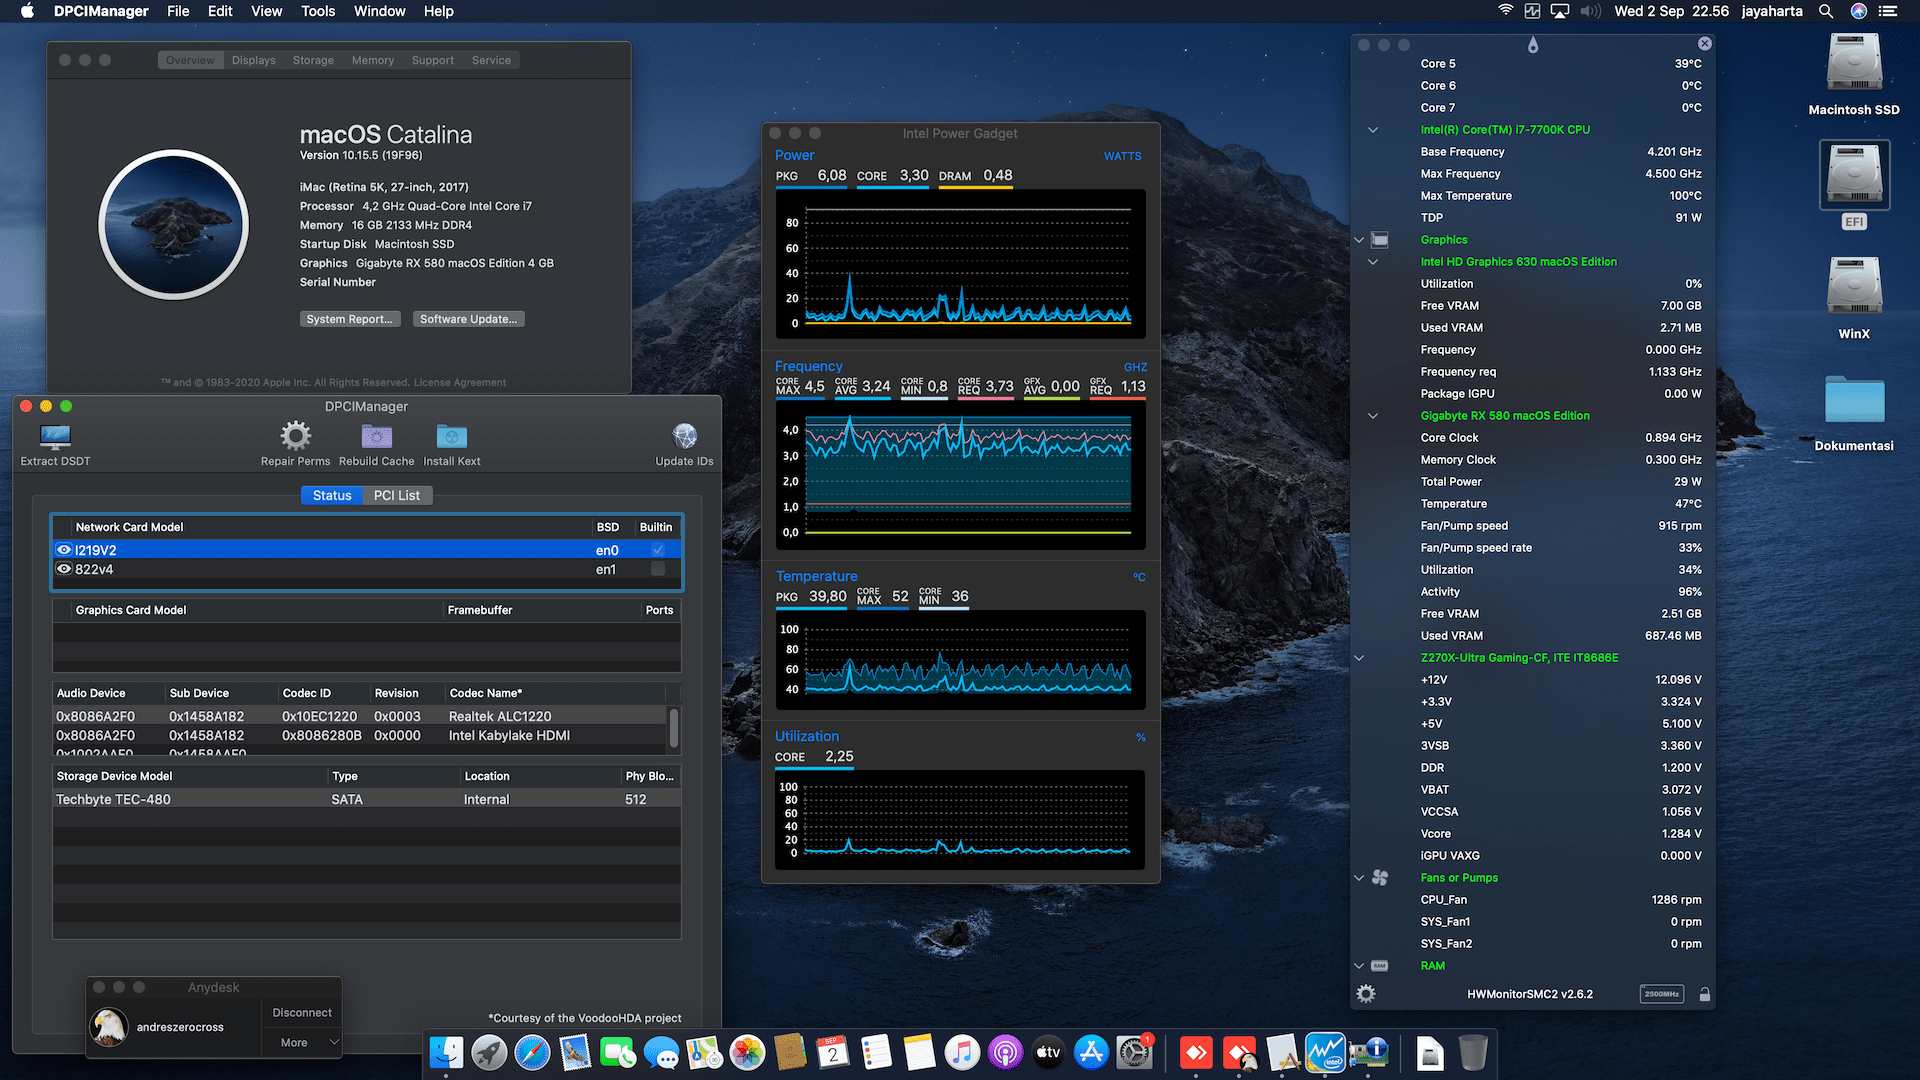Open HWMonitorSMC2 preferences via gear icon
This screenshot has height=1080, width=1920.
coord(1366,993)
